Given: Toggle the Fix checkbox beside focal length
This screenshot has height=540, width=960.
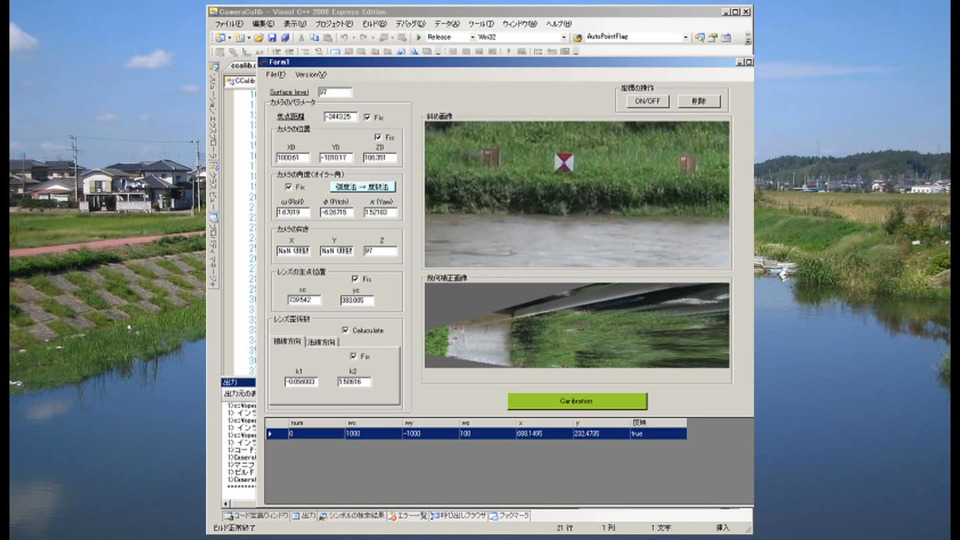Looking at the screenshot, I should coord(367,117).
